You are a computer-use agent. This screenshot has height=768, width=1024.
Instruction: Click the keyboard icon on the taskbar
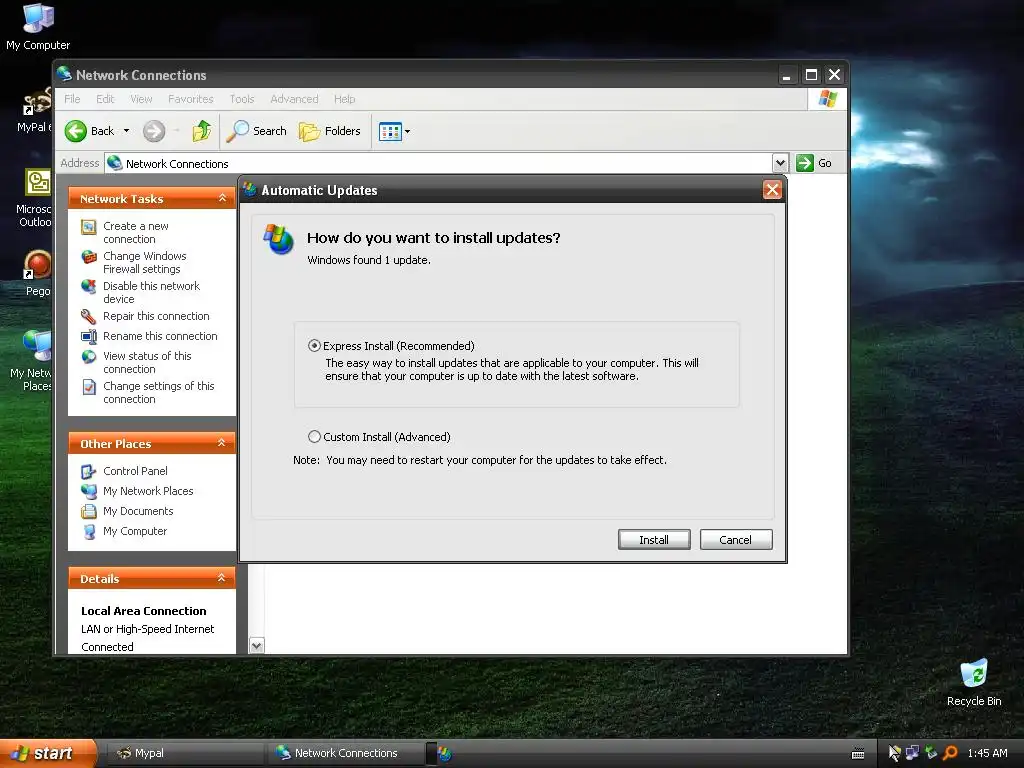pos(858,754)
